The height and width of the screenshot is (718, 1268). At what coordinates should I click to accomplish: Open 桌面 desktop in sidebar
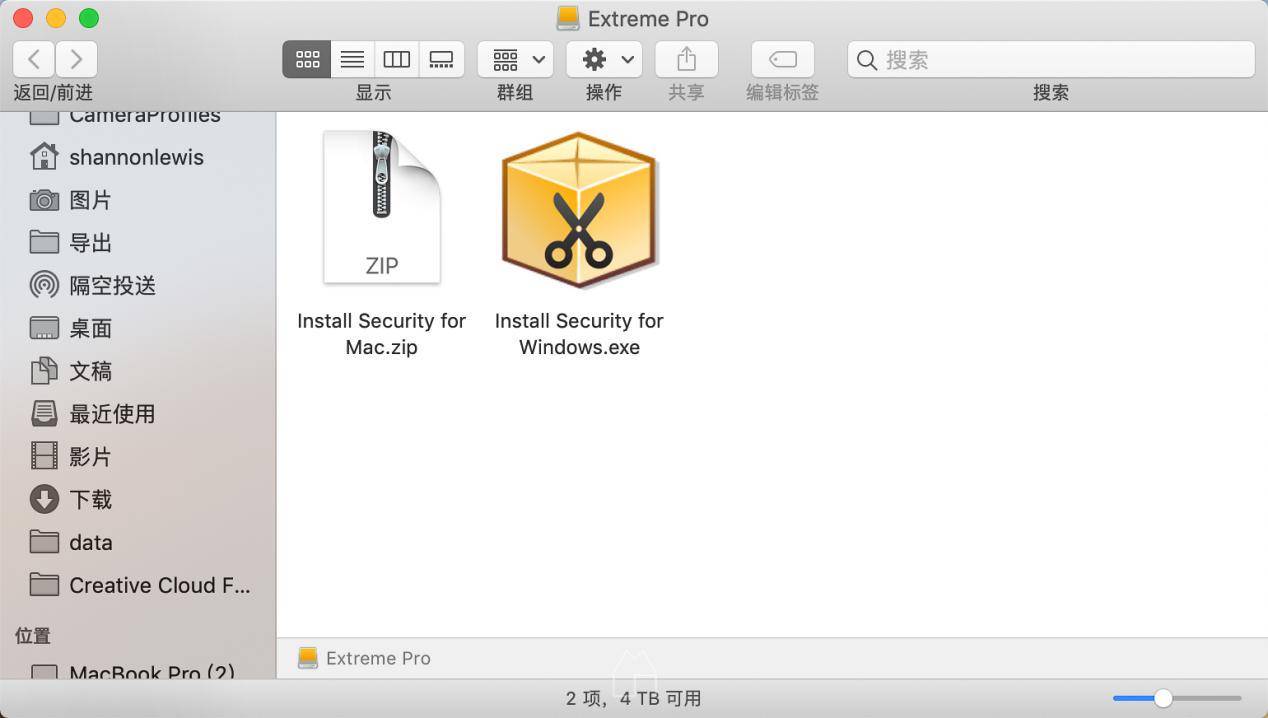point(137,328)
